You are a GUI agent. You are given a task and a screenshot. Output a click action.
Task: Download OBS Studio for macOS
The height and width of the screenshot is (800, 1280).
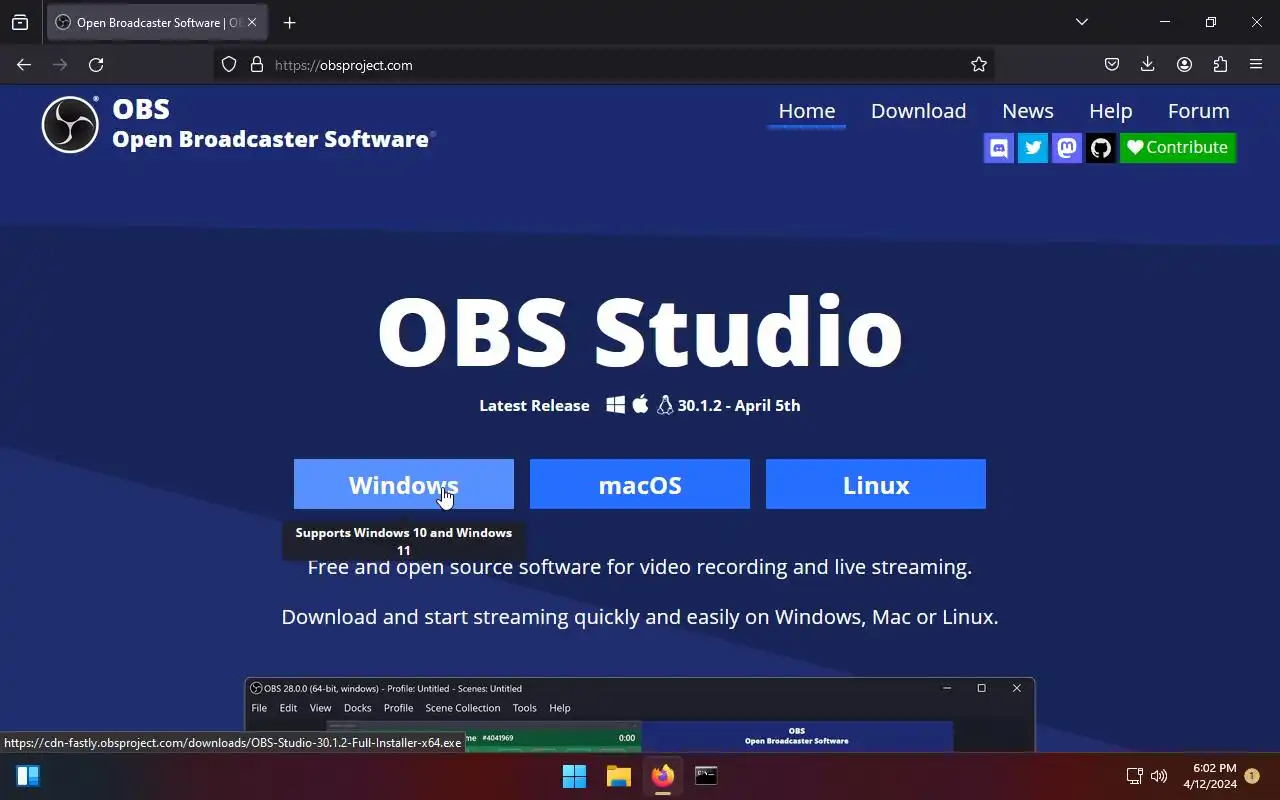point(640,485)
